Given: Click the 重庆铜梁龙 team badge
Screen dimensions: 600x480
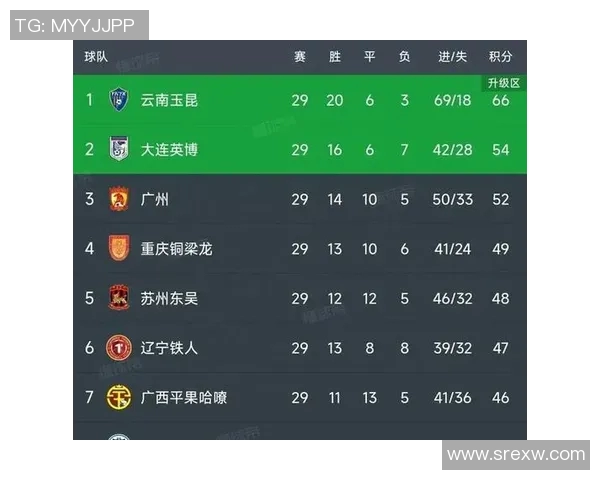Looking at the screenshot, I should click(119, 249).
